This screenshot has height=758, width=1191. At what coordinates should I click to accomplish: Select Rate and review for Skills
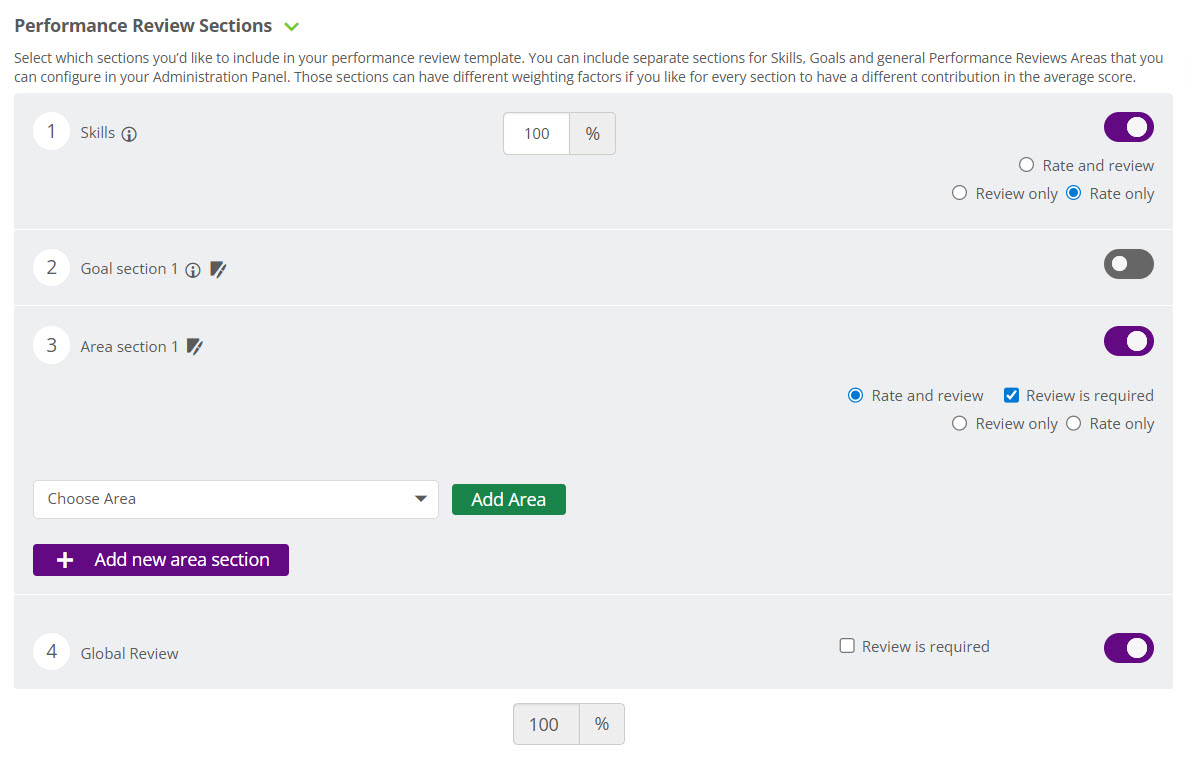coord(1026,165)
